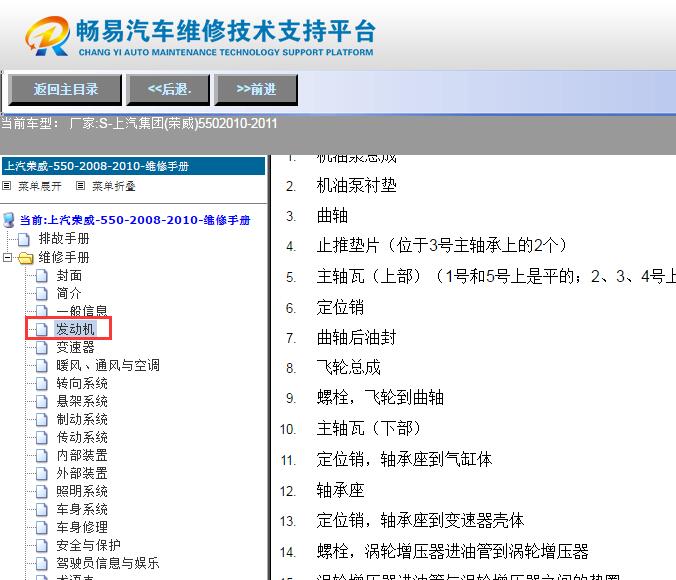Click the 返回主目录 button
The image size is (676, 580).
pyautogui.click(x=65, y=90)
